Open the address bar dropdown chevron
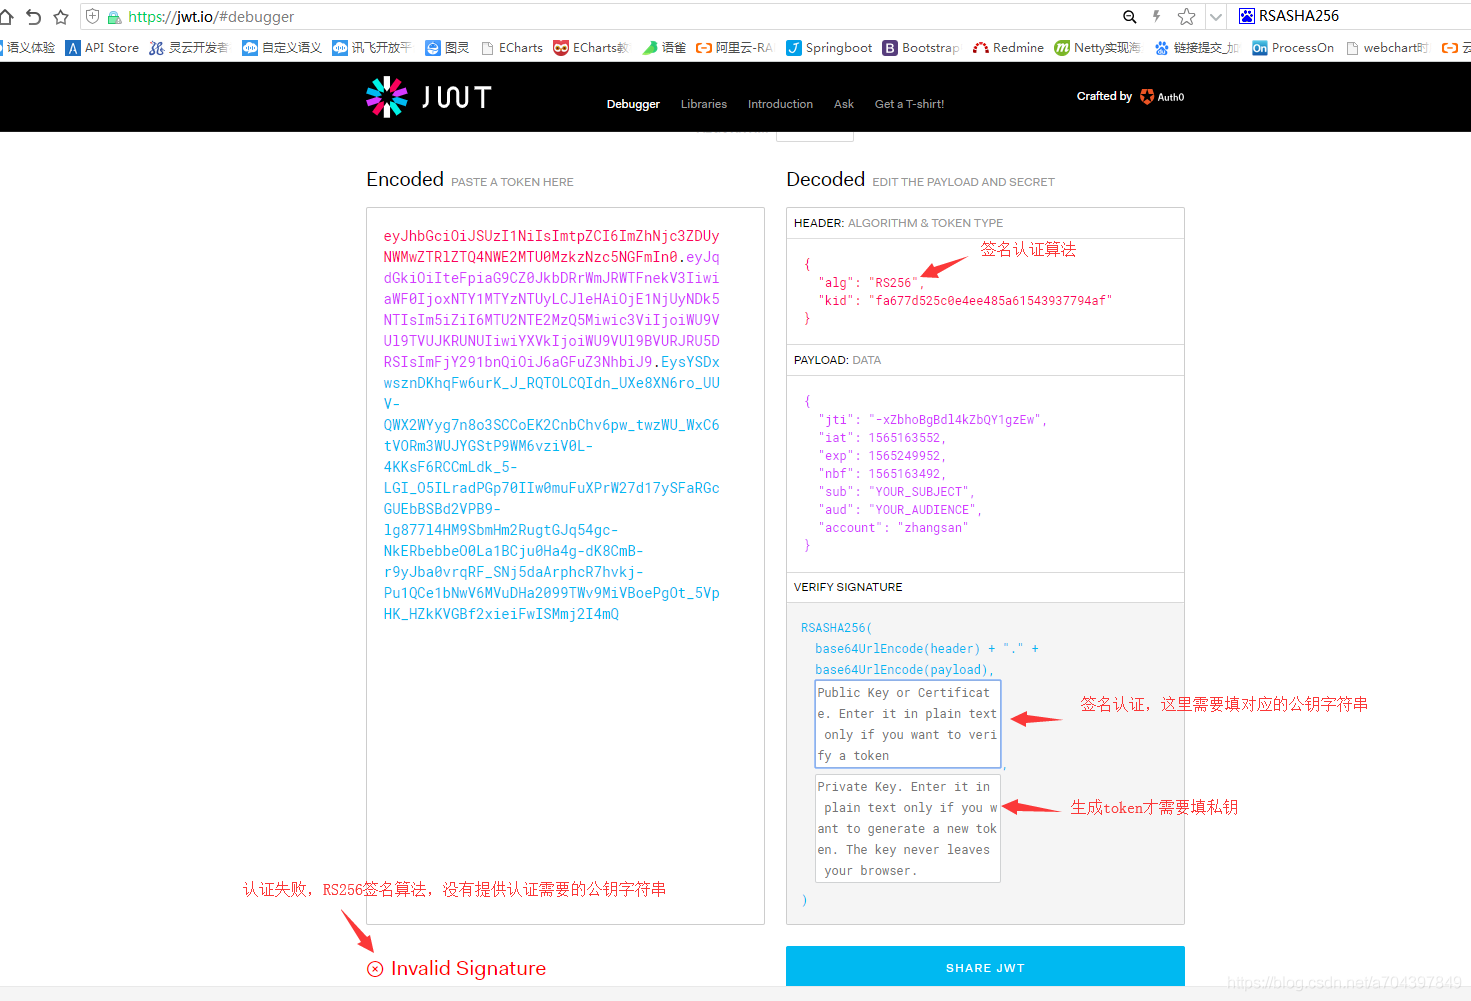 point(1216,17)
